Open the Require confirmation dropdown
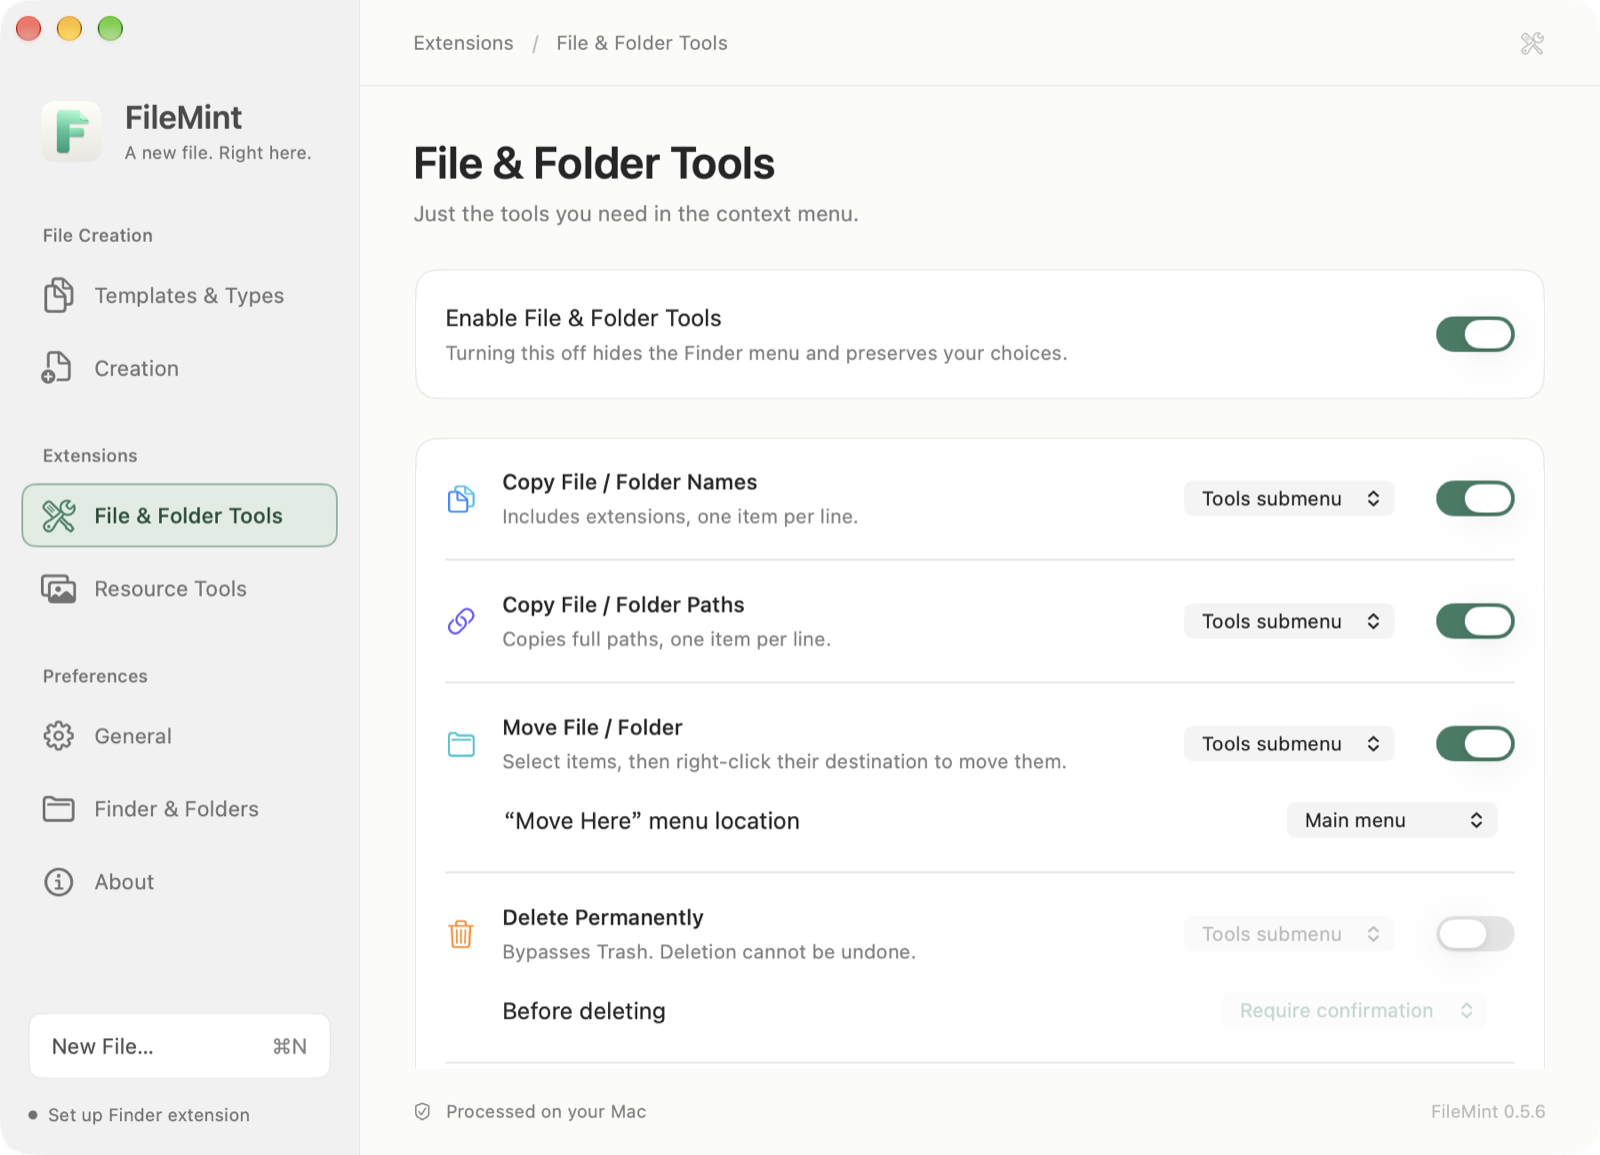Screen dimensions: 1600x1155 tap(1354, 1010)
